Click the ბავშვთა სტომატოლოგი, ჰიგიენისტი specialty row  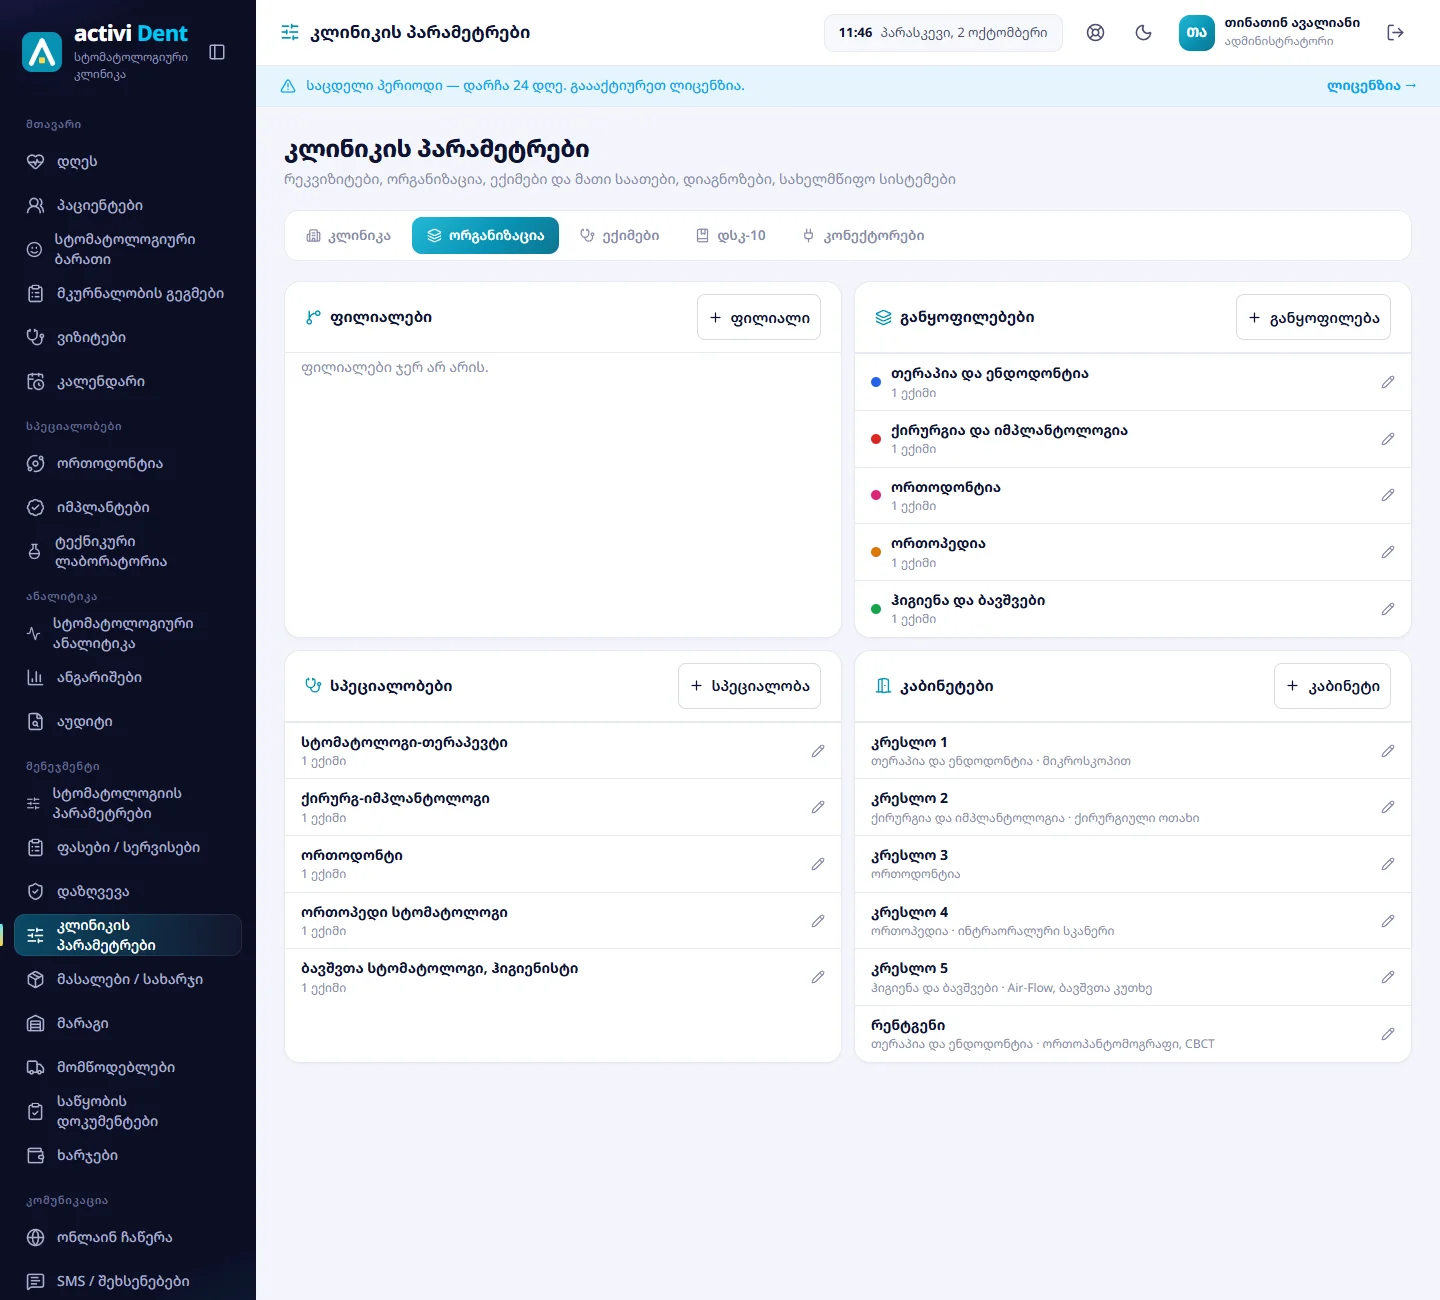[x=563, y=977]
